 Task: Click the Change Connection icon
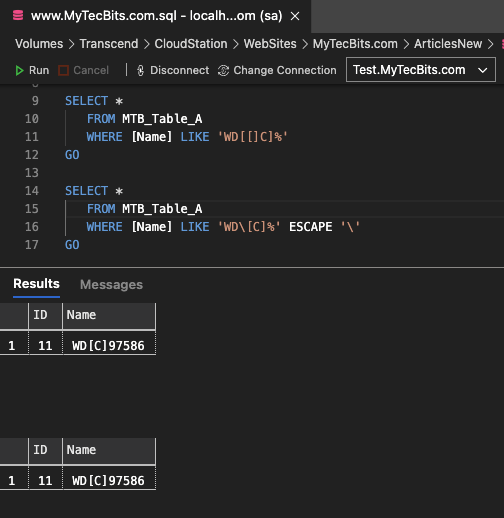click(x=223, y=71)
